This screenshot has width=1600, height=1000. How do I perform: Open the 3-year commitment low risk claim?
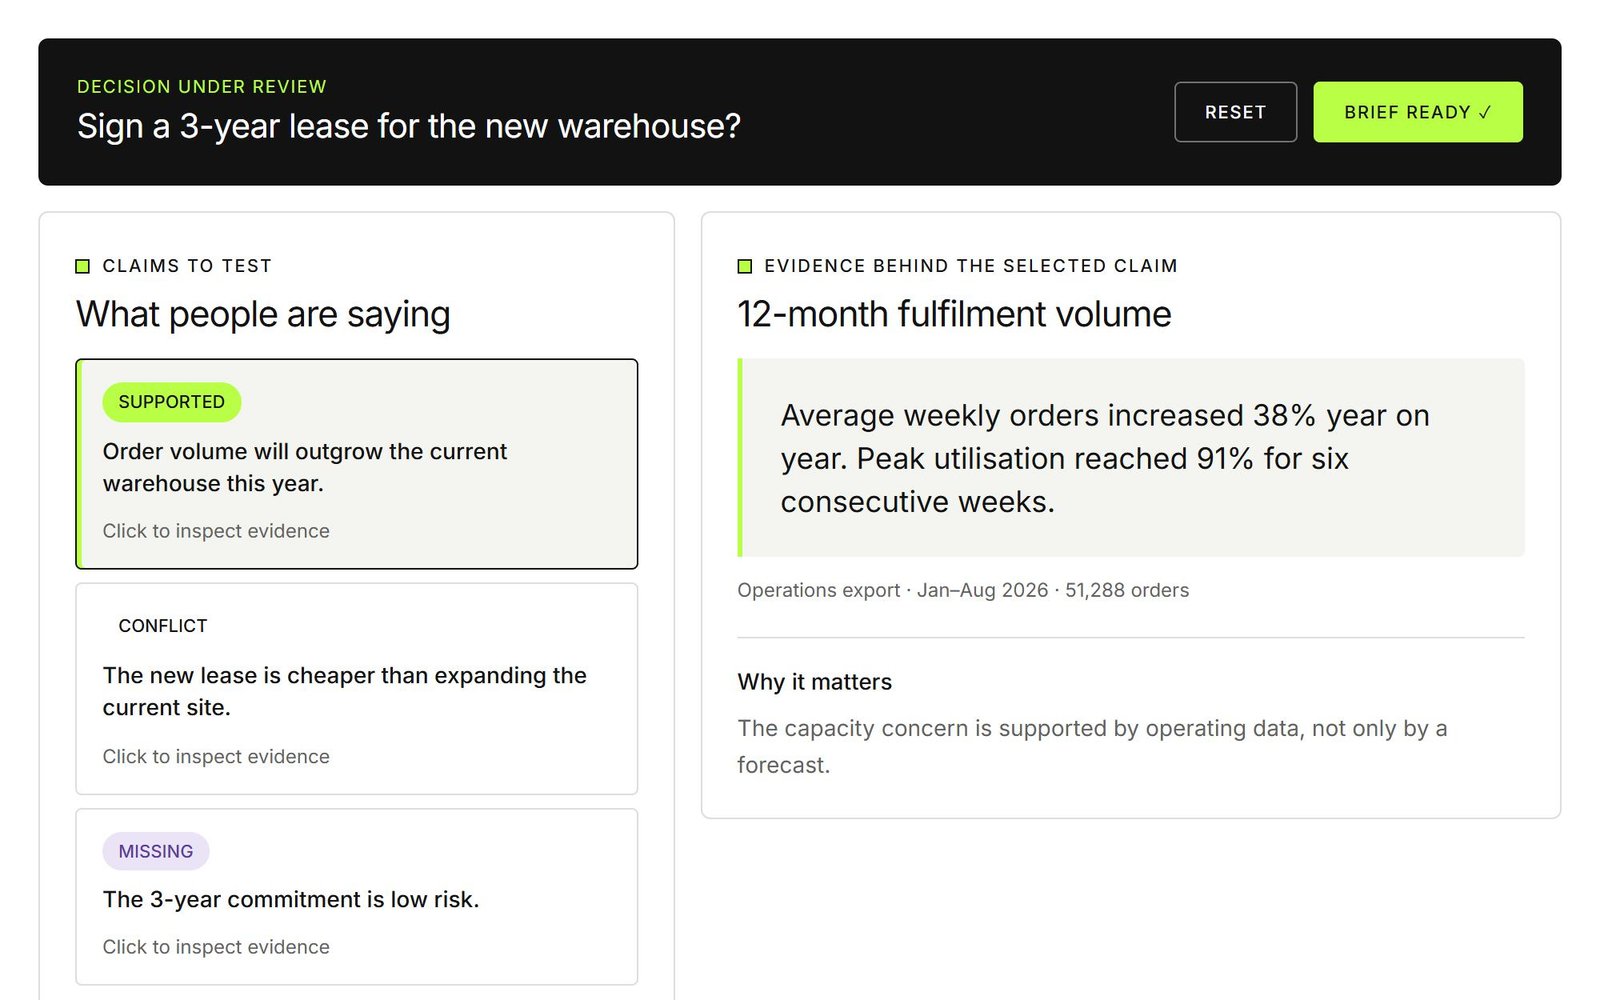point(357,897)
